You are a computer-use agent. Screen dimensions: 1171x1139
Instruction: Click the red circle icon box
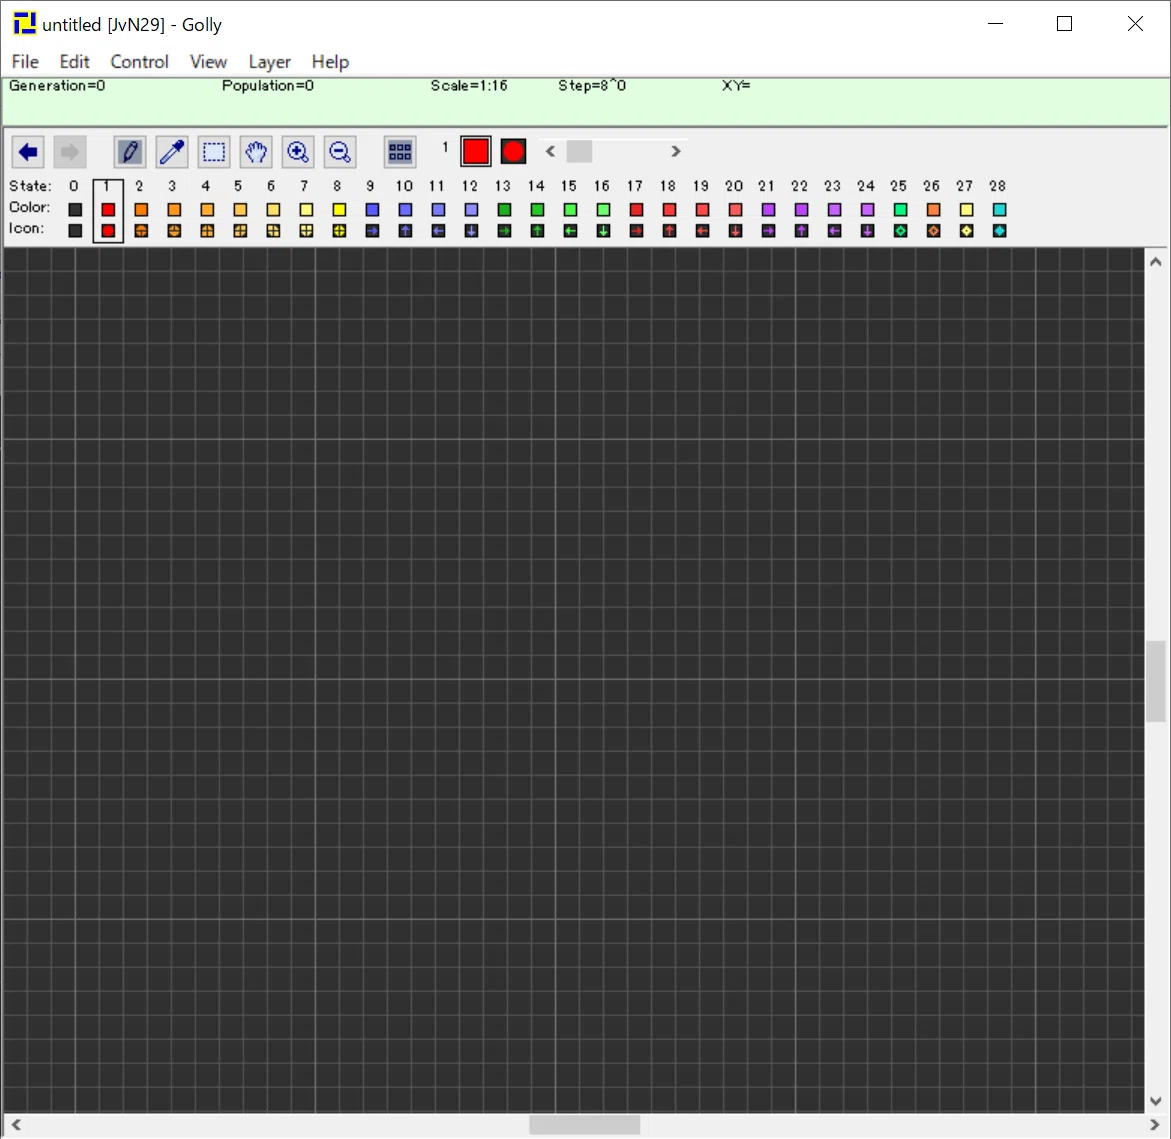coord(513,152)
